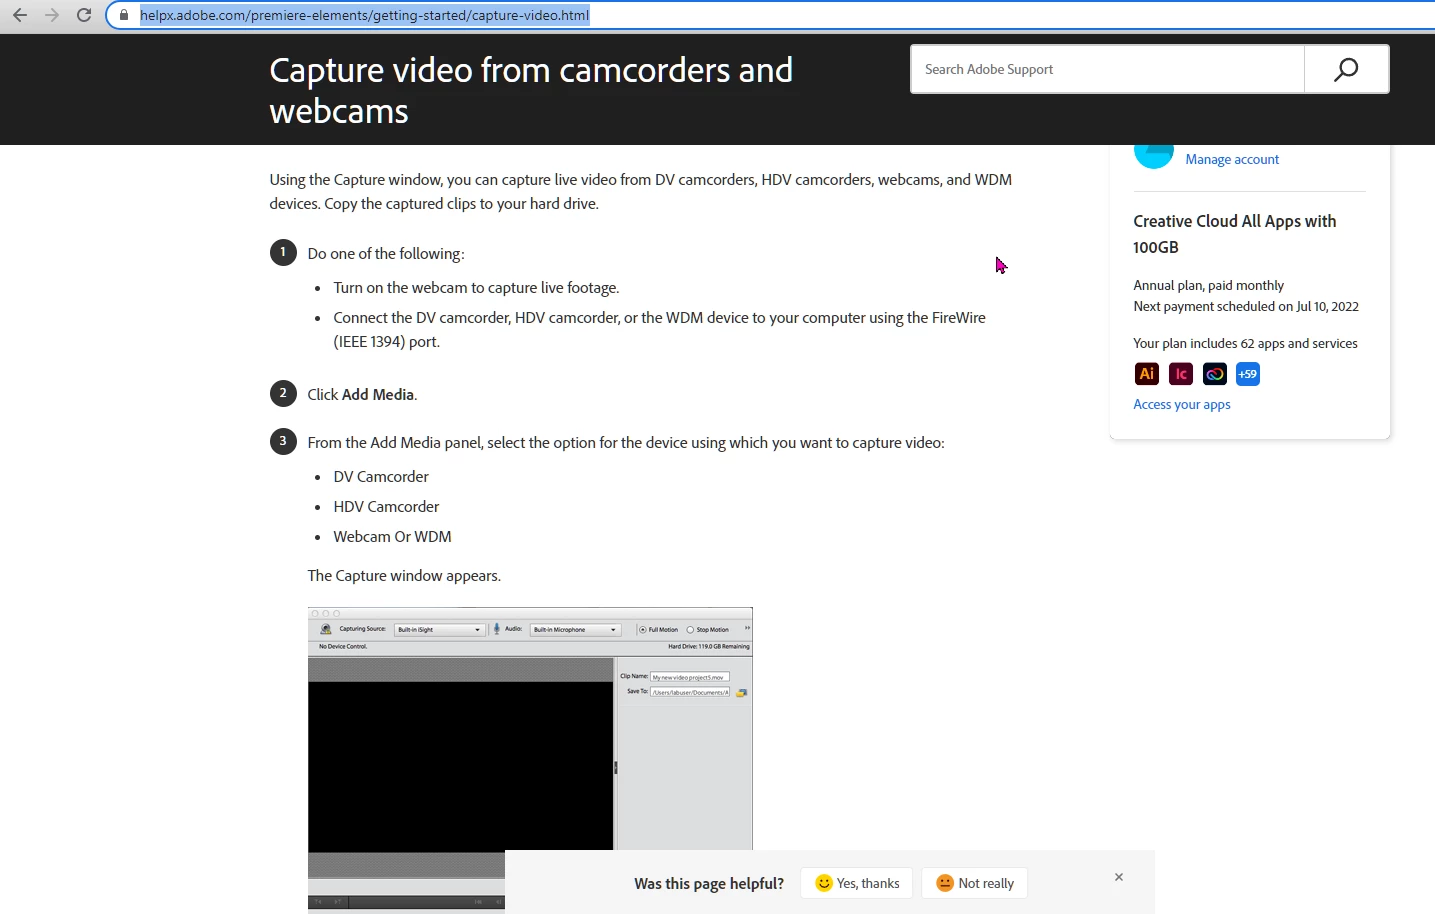
Task: Click the Next payment scheduled date text
Action: [x=1246, y=306]
